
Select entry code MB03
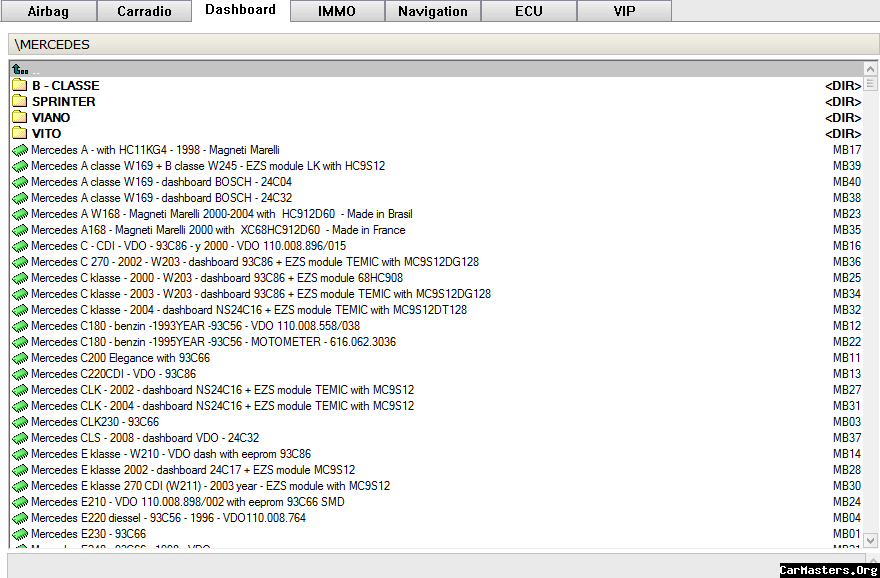847,422
